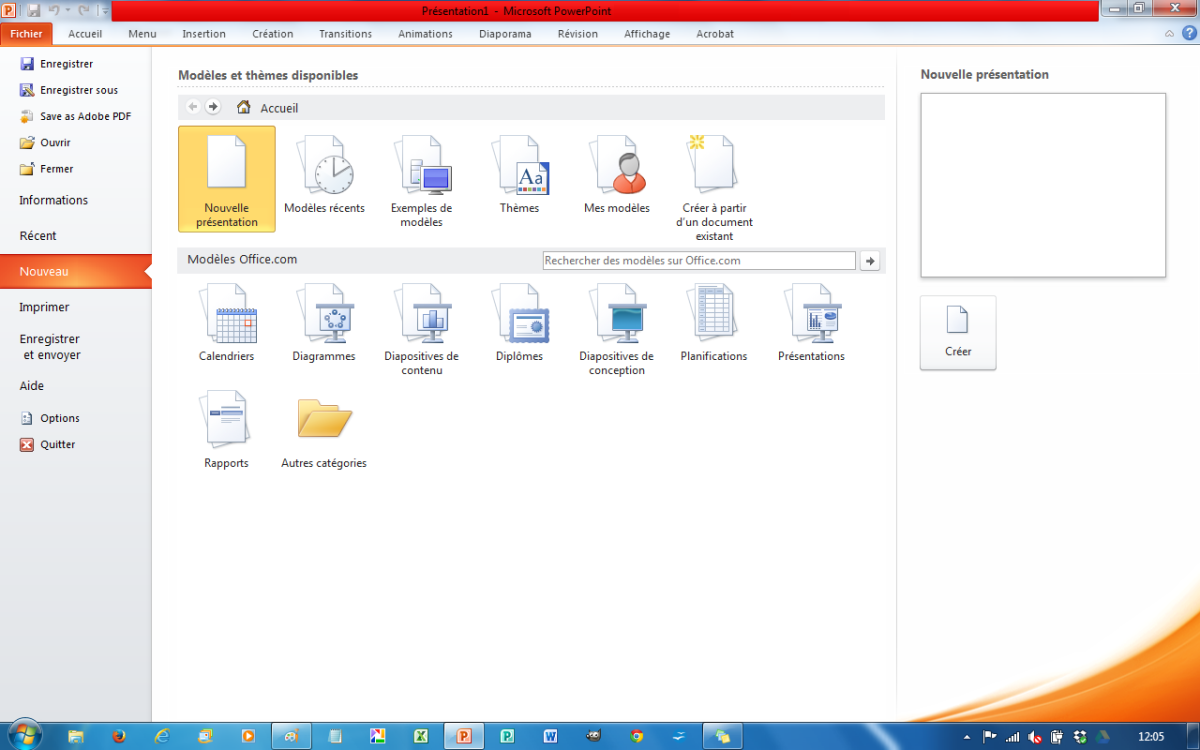Show hidden icons in system tray
The height and width of the screenshot is (750, 1200).
click(x=967, y=737)
